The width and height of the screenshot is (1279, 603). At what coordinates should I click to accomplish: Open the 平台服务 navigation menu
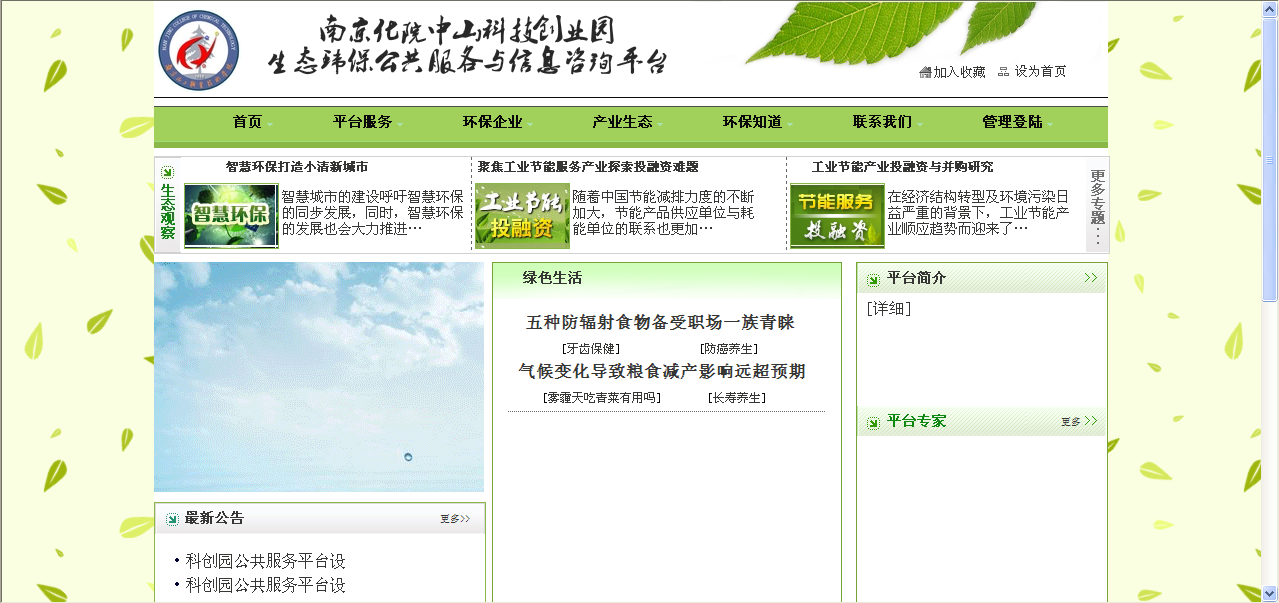tap(362, 122)
